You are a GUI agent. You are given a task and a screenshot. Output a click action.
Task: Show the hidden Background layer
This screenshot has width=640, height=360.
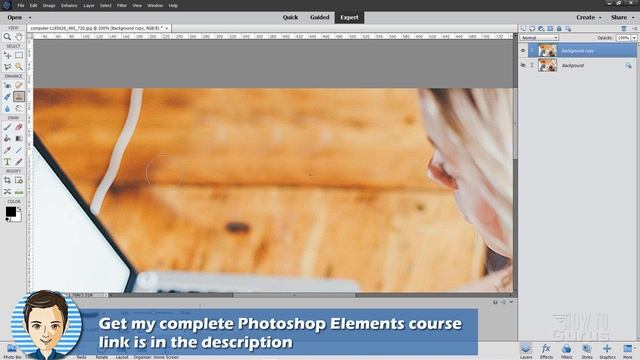523,65
